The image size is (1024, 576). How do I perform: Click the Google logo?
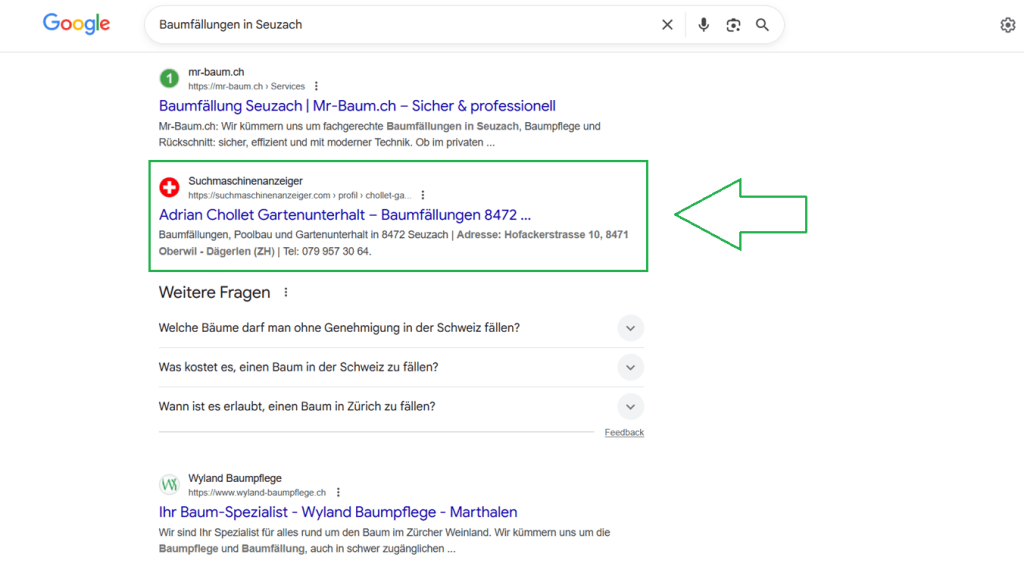click(x=76, y=24)
